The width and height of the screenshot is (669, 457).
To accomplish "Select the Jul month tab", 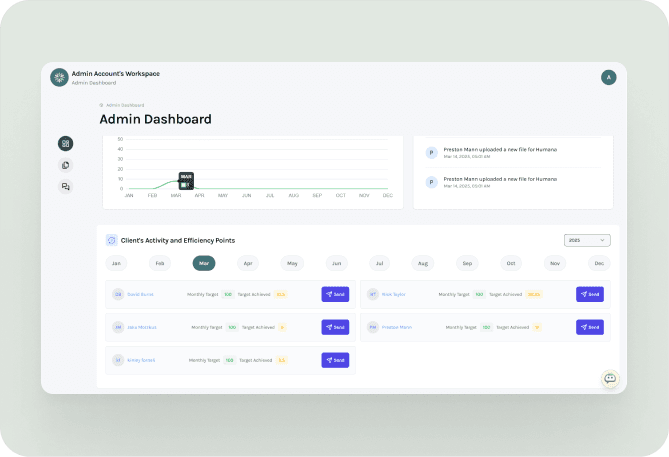I will [x=380, y=263].
